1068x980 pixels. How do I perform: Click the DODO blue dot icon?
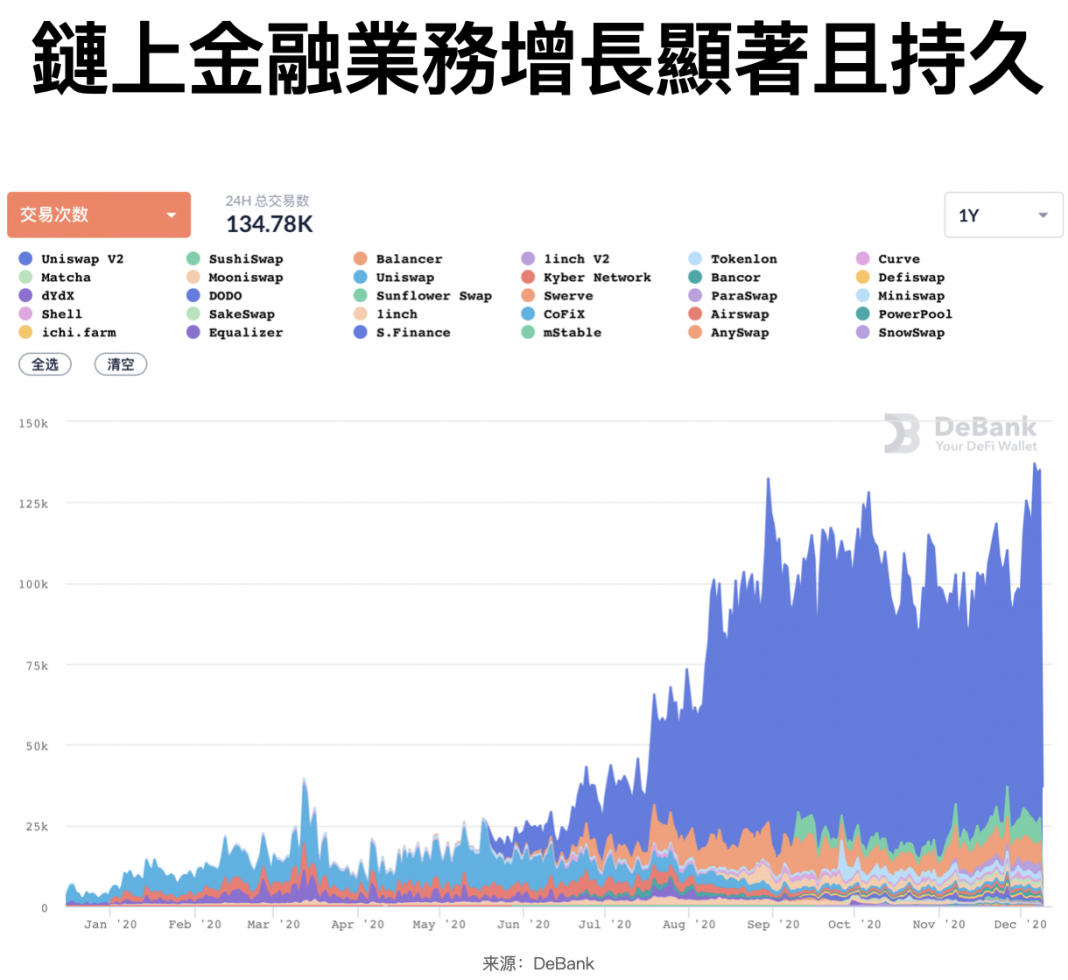point(192,295)
